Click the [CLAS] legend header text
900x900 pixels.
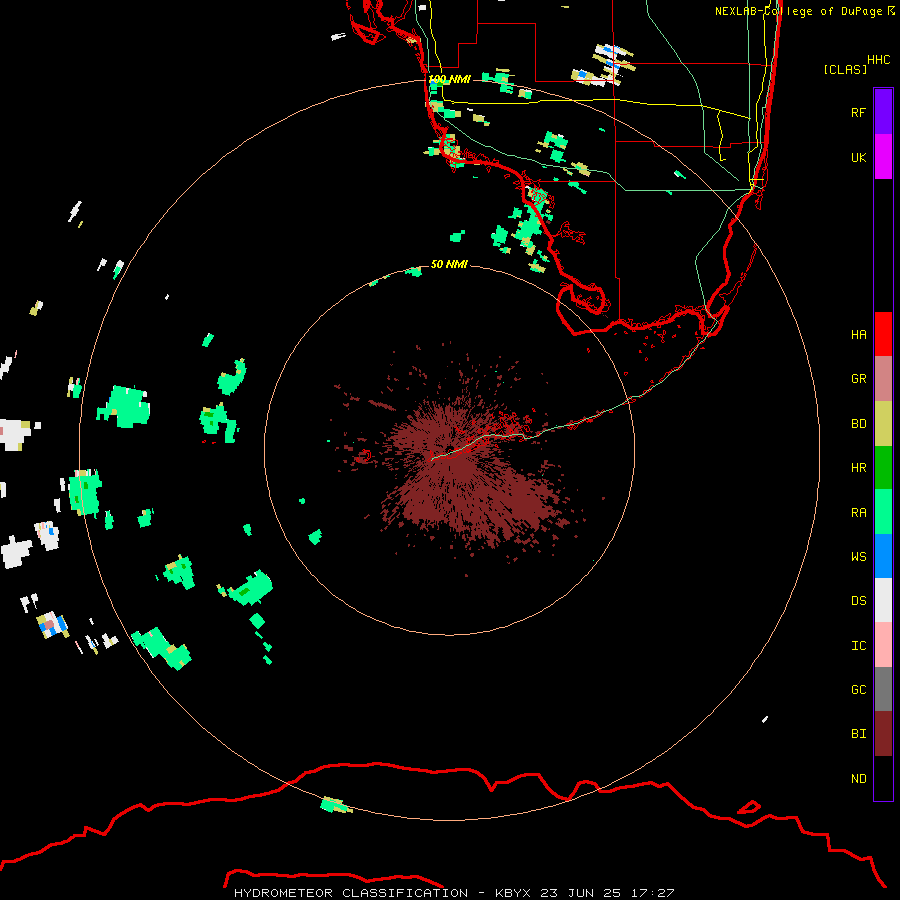click(x=845, y=69)
